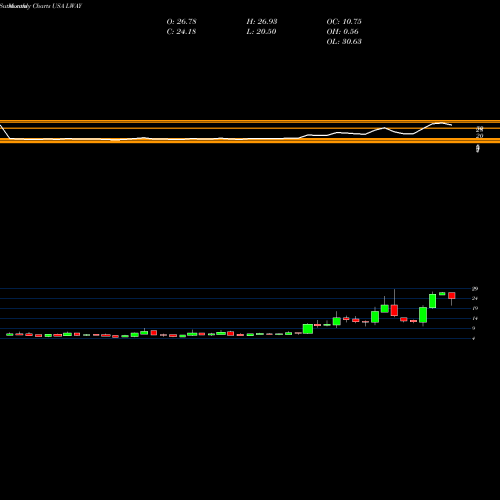Click the OH: 0.56 reading

pyautogui.click(x=342, y=32)
